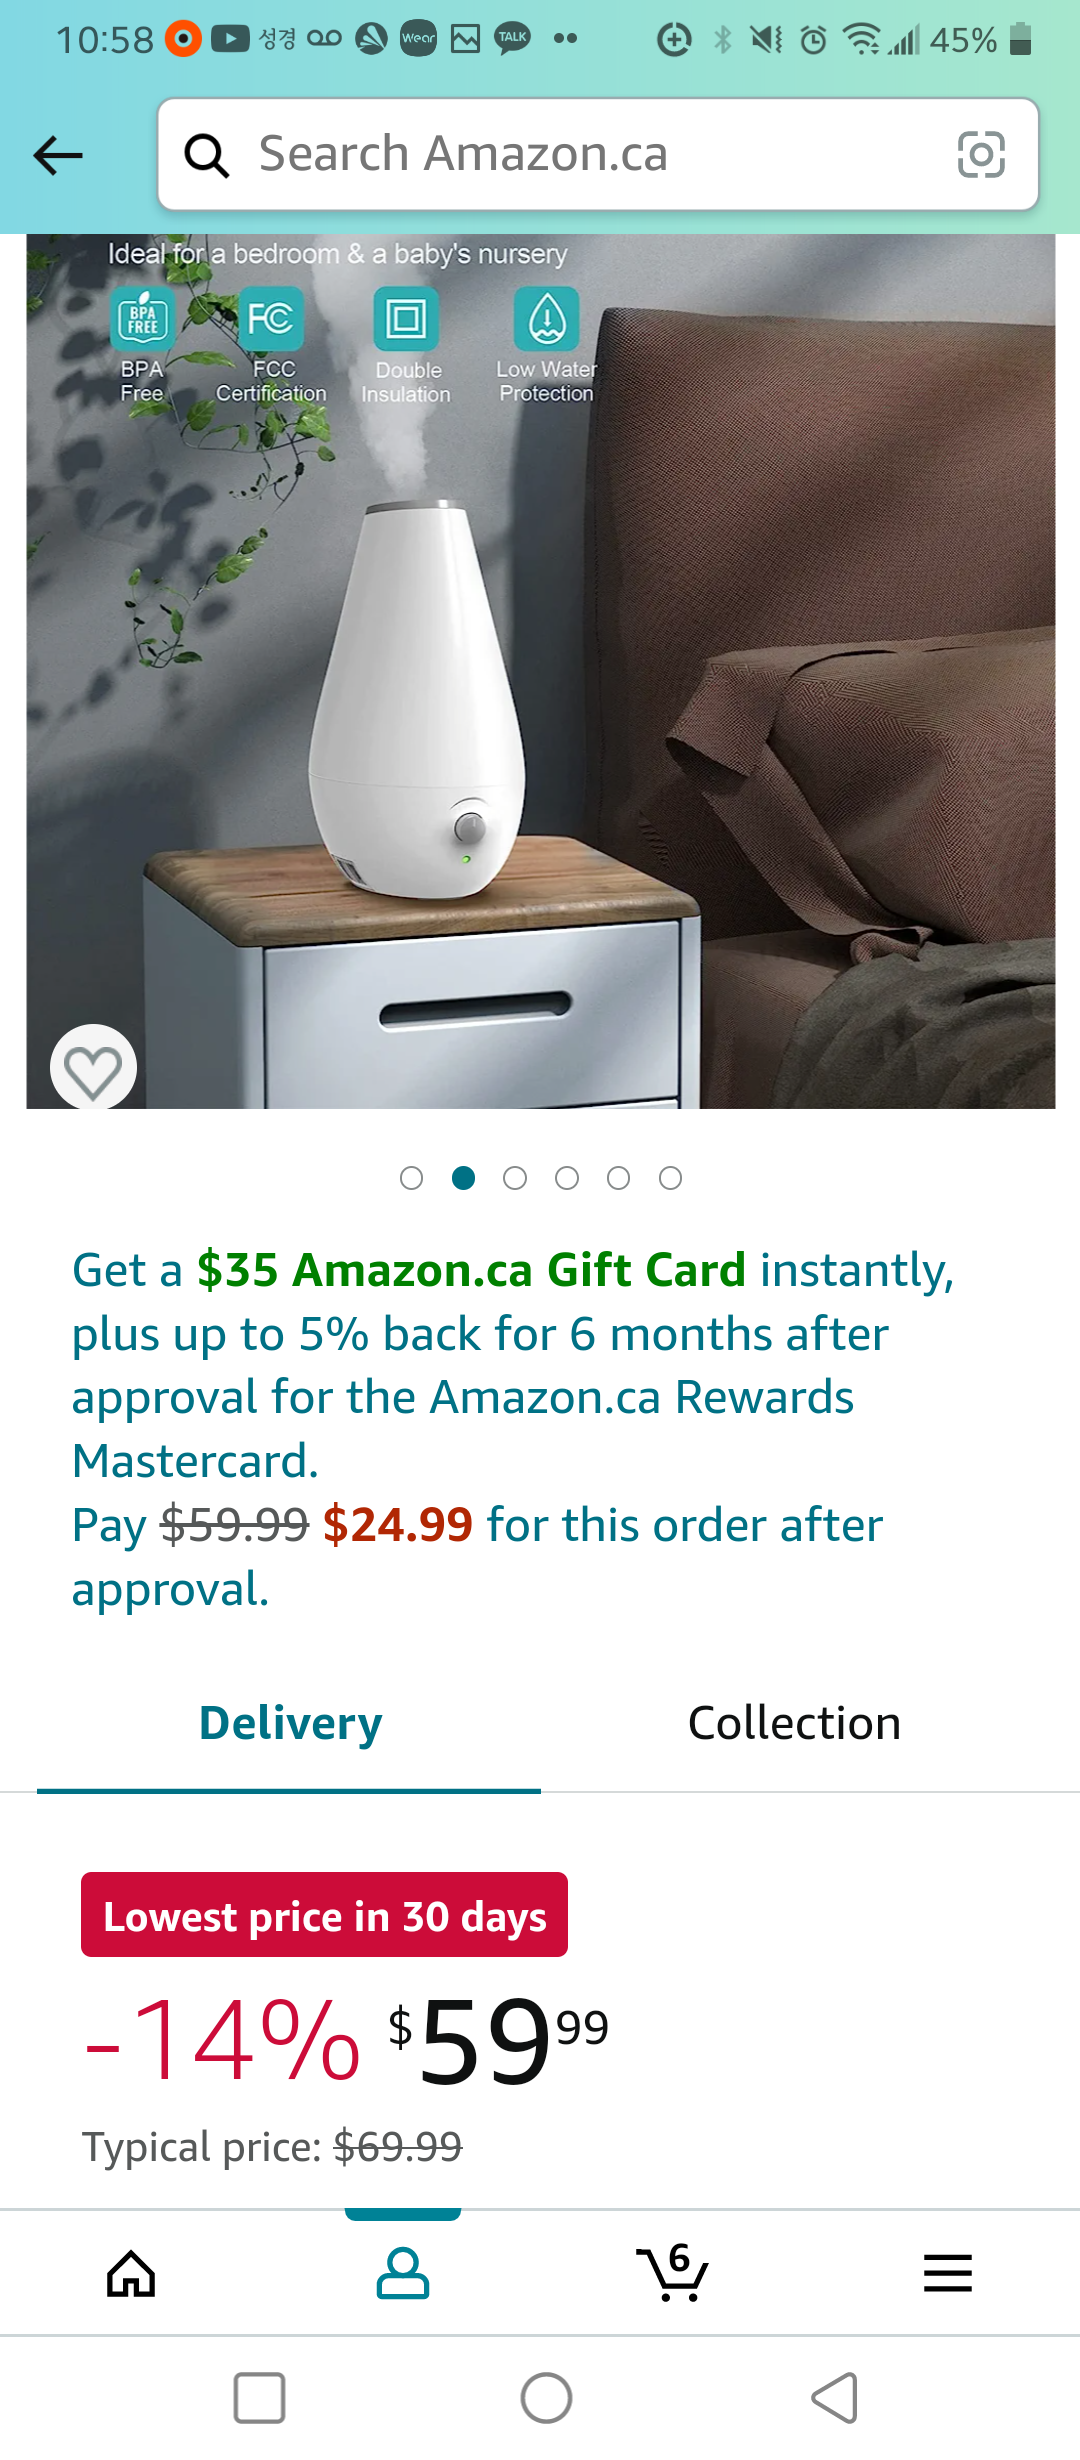
Task: Open the hamburger menu icon
Action: (947, 2273)
